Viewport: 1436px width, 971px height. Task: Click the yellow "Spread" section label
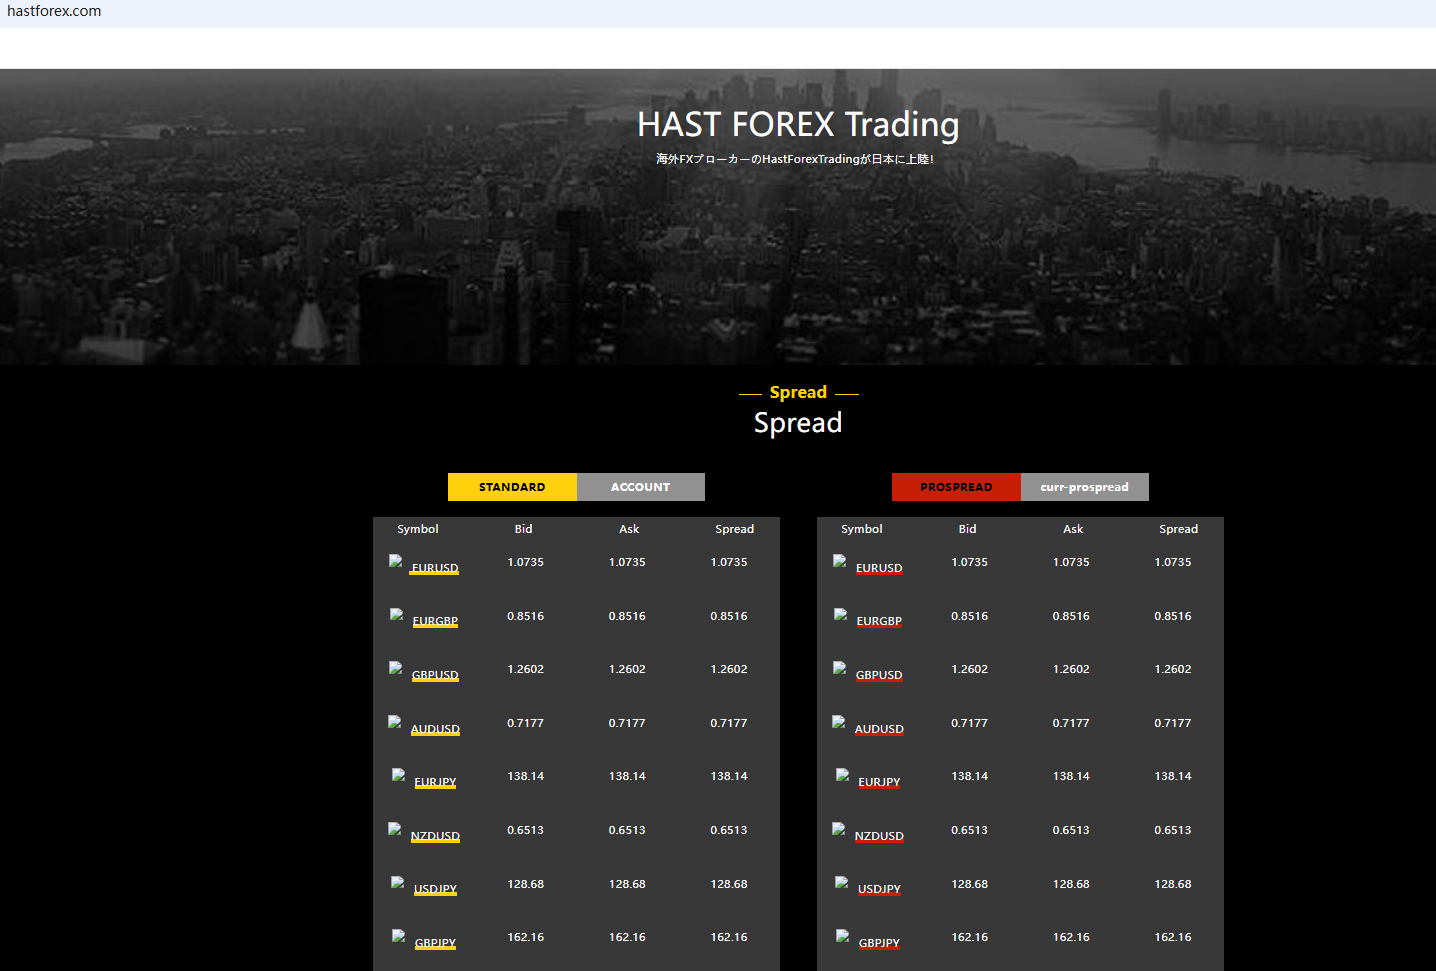point(798,392)
